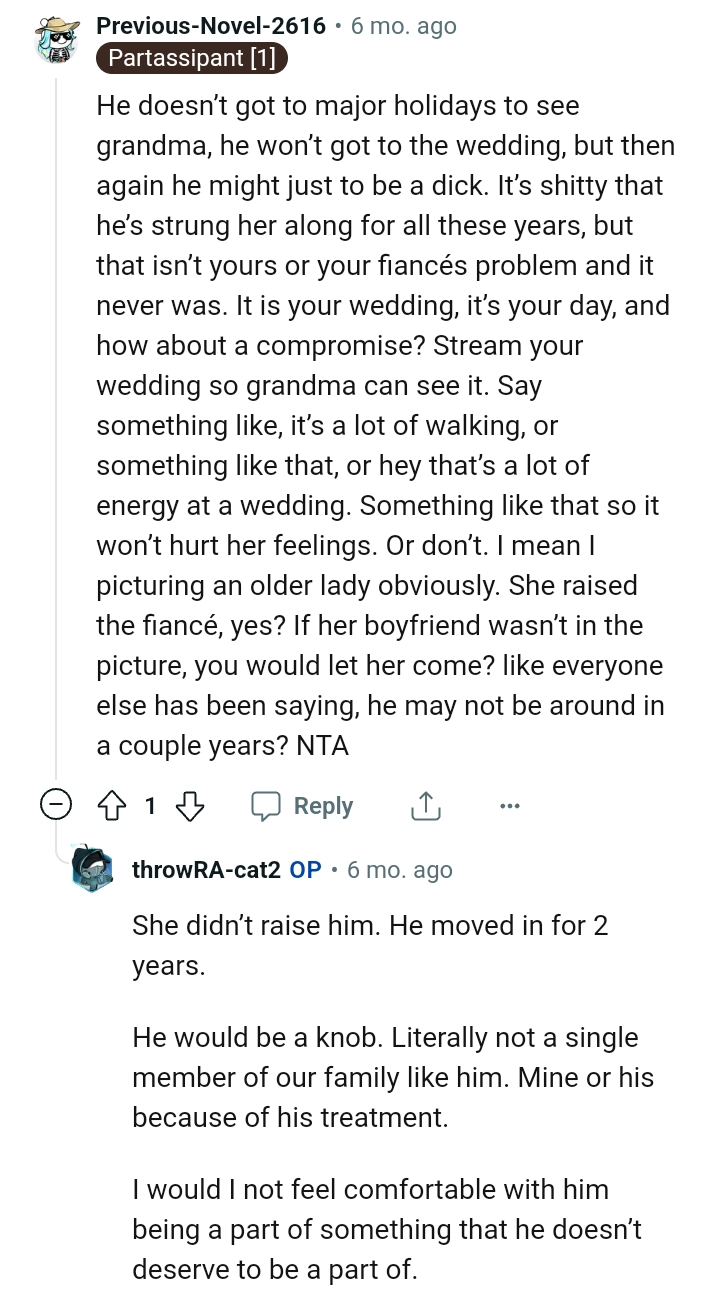This screenshot has width=720, height=1309.
Task: Click the OP badge next to throwRA-cat2
Action: point(305,869)
